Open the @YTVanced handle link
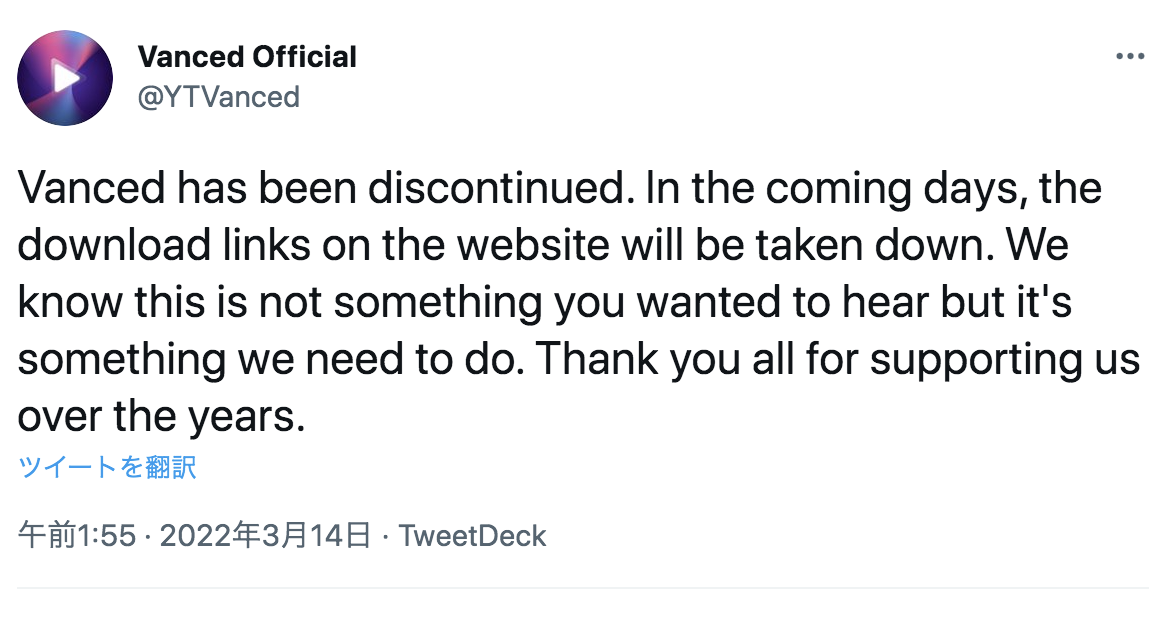This screenshot has width=1158, height=618. point(219,97)
